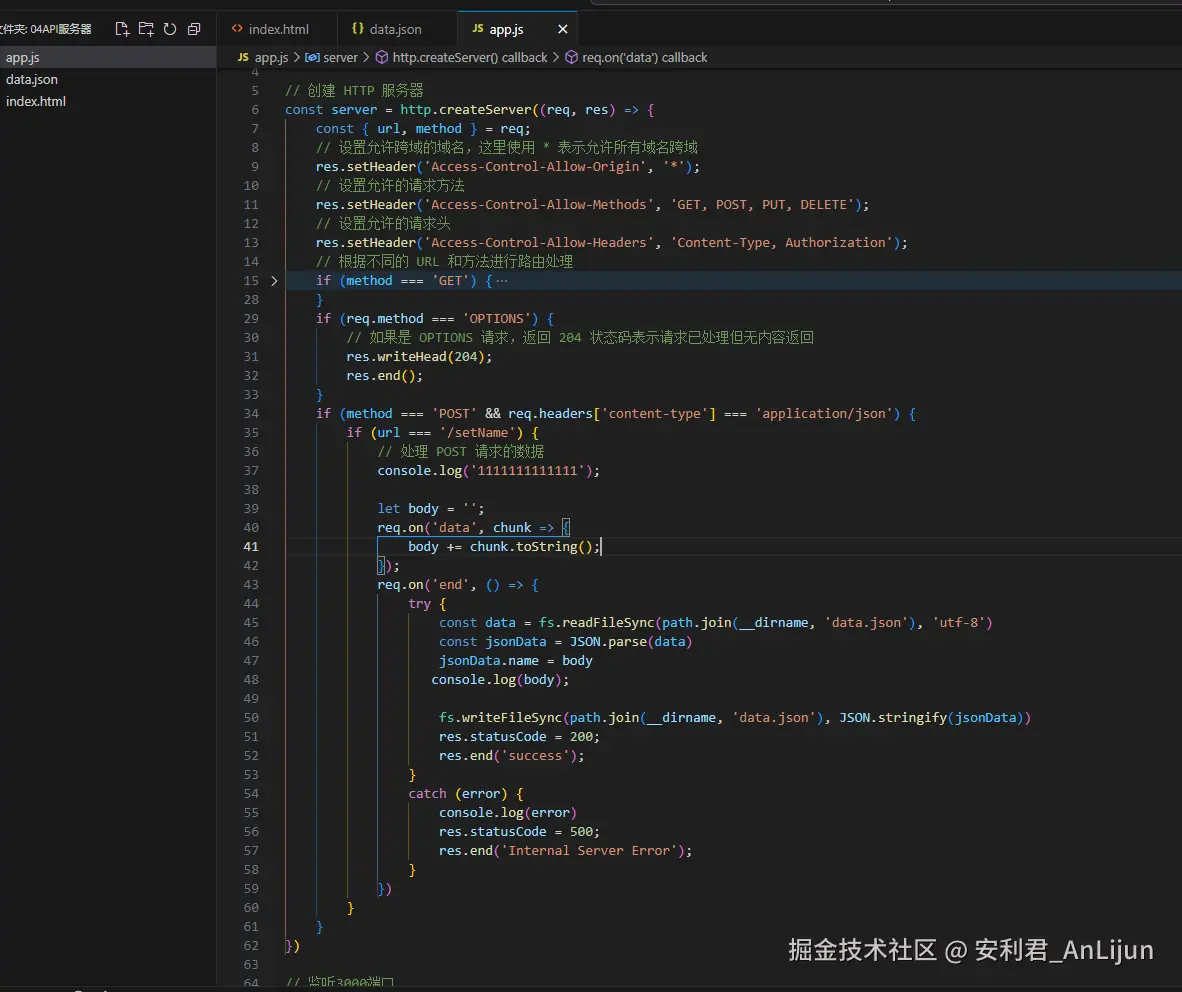Open app.js in the file explorer
Screen dimensions: 1182x992
[108, 57]
